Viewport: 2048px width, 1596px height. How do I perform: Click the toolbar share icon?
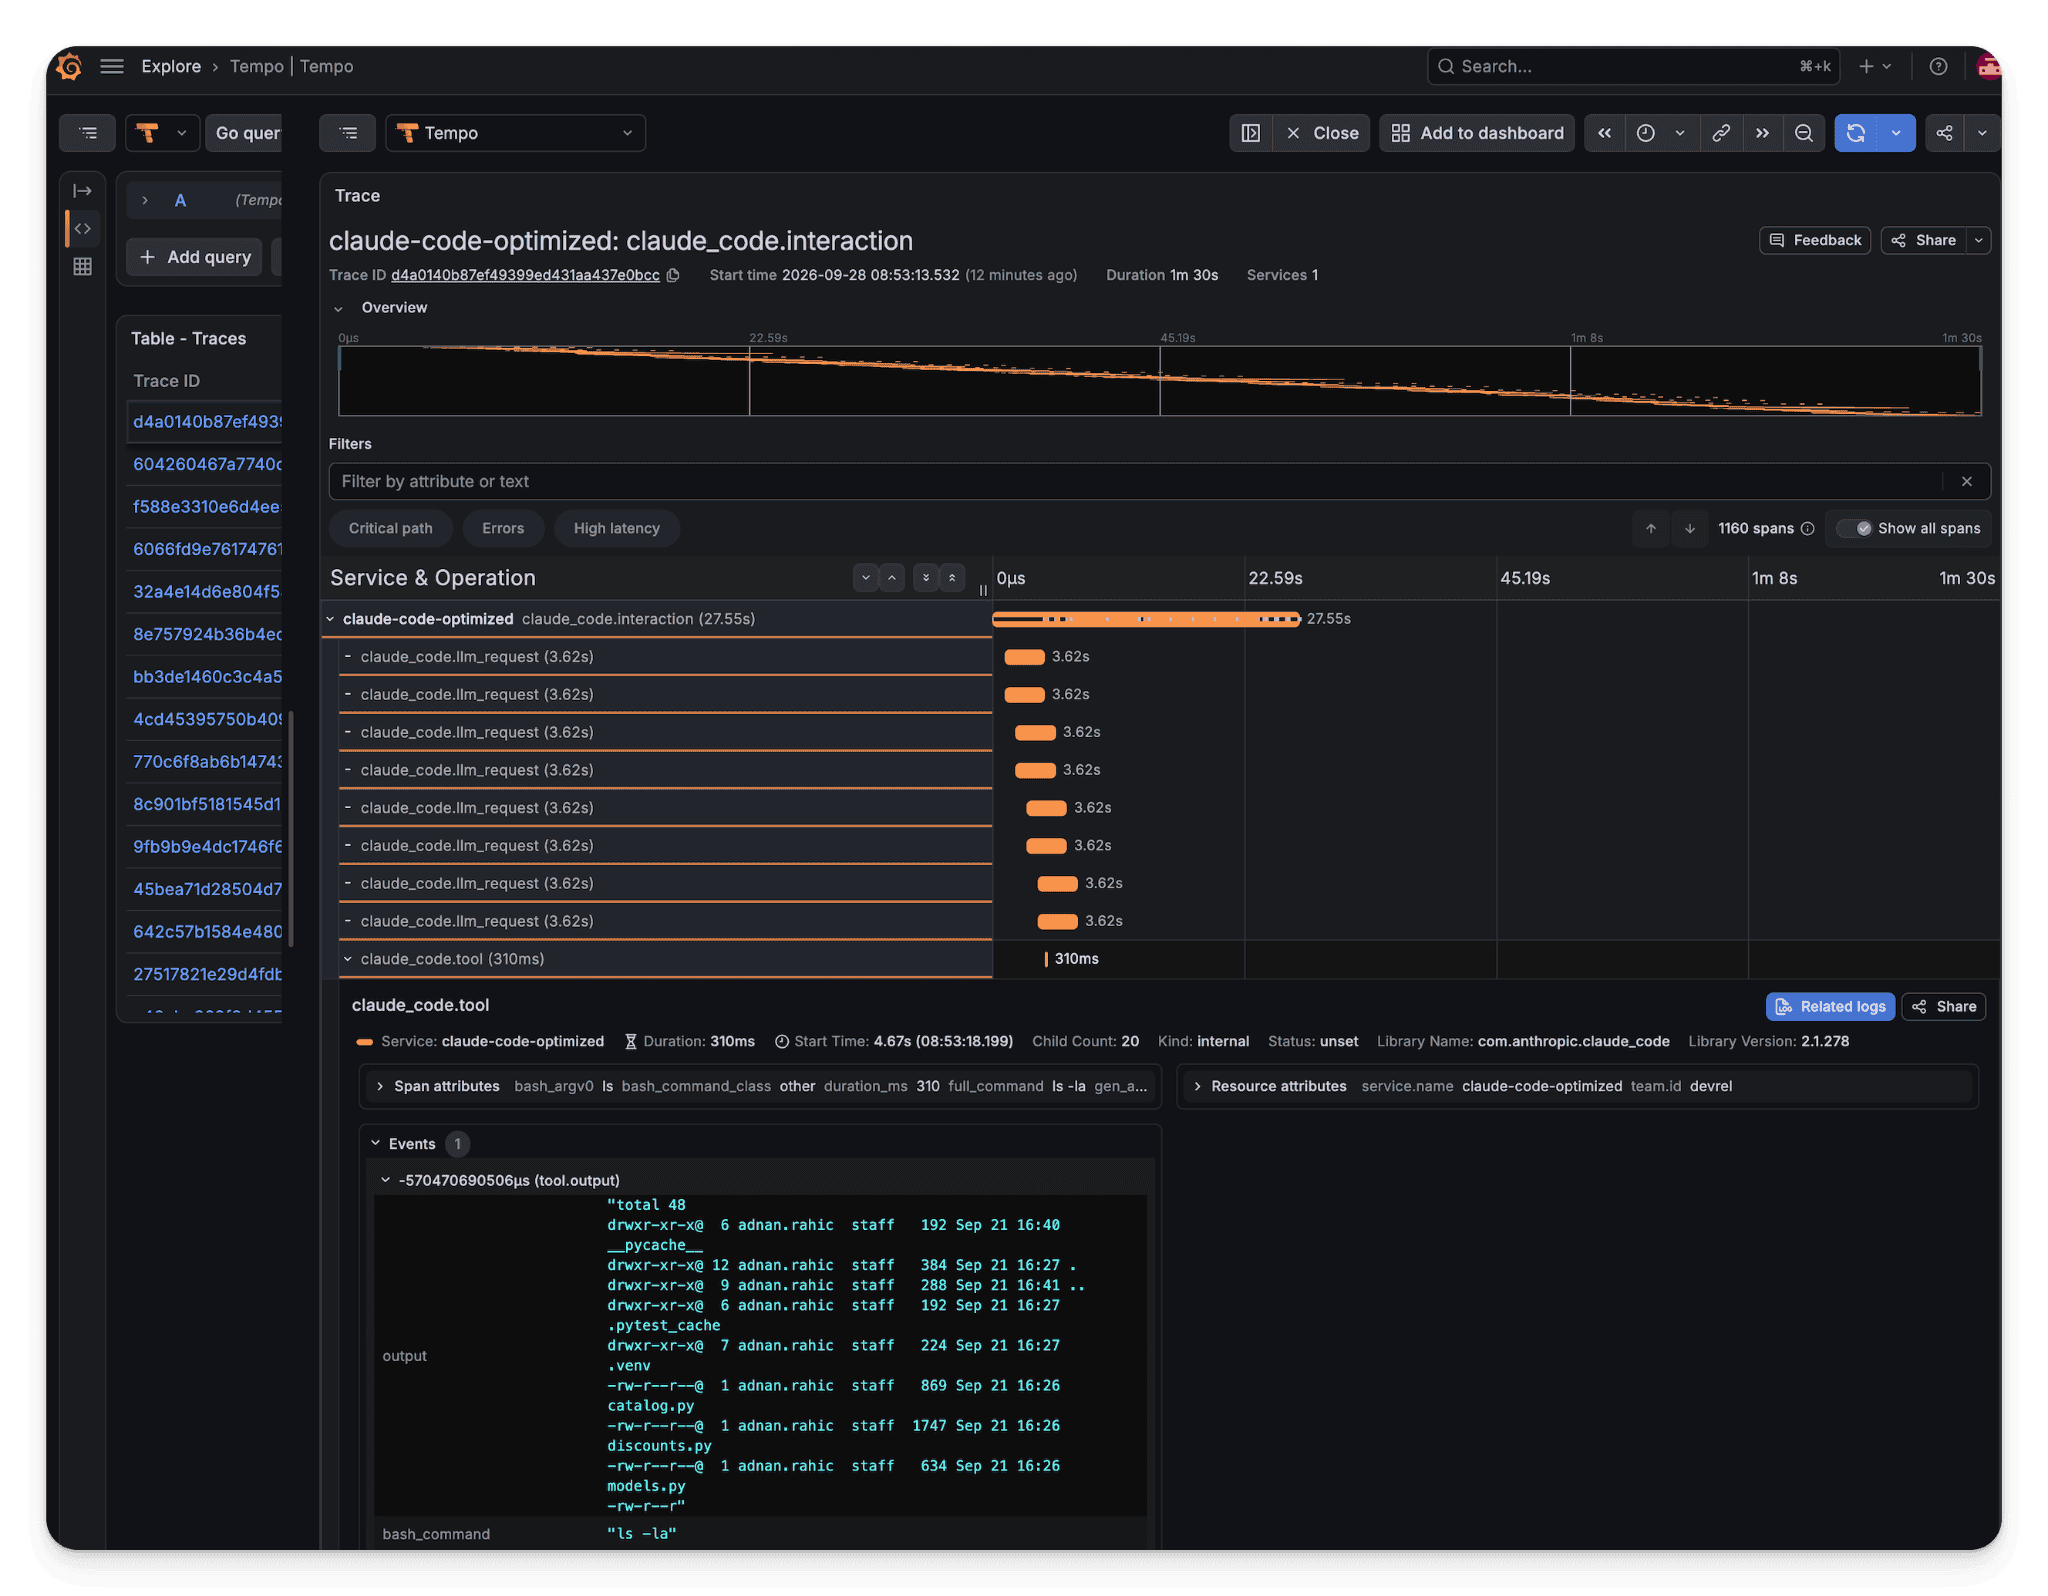(1944, 133)
